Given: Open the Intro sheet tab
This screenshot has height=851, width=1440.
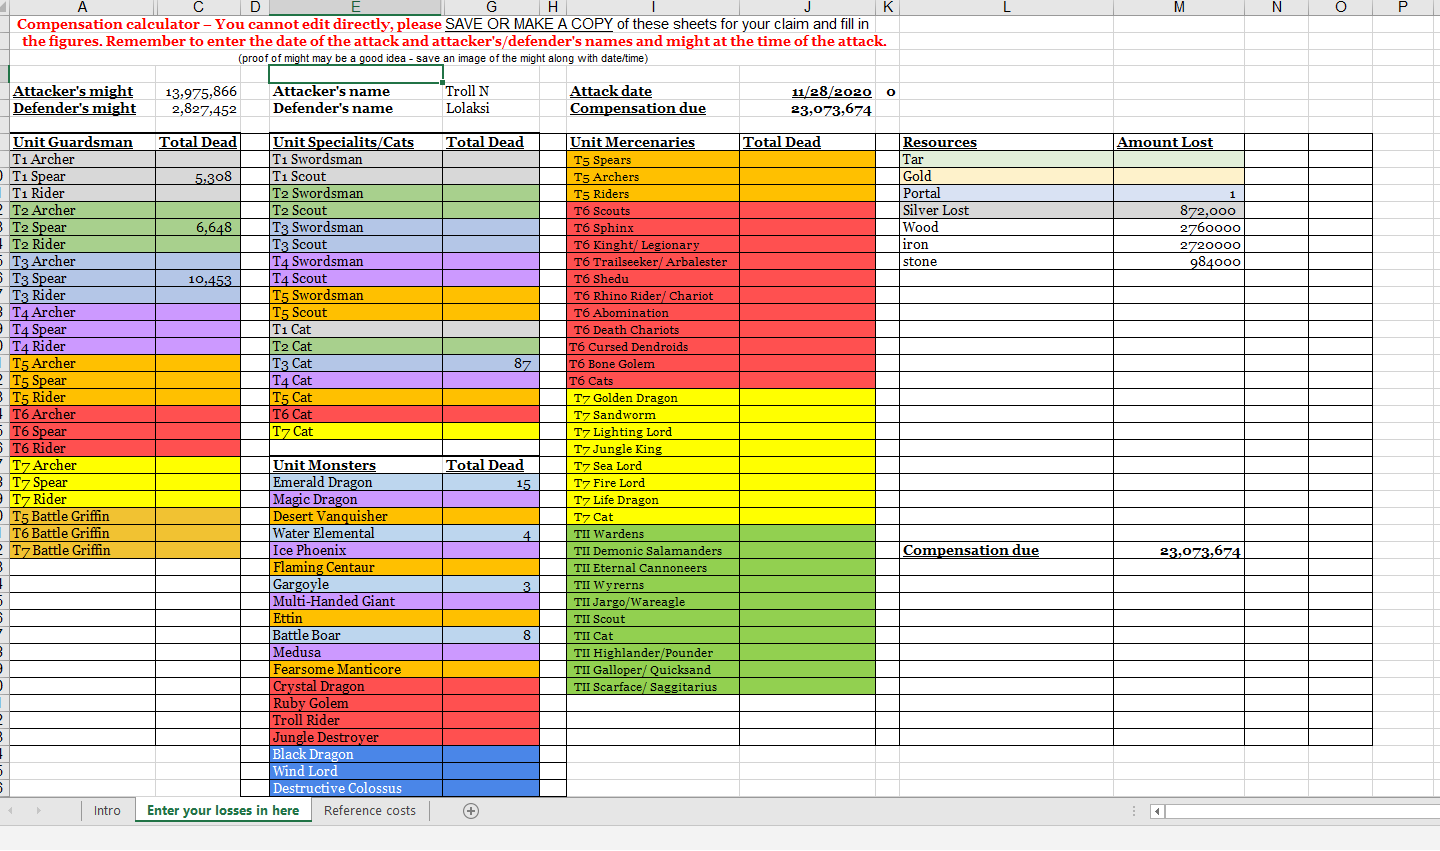Looking at the screenshot, I should pos(107,811).
